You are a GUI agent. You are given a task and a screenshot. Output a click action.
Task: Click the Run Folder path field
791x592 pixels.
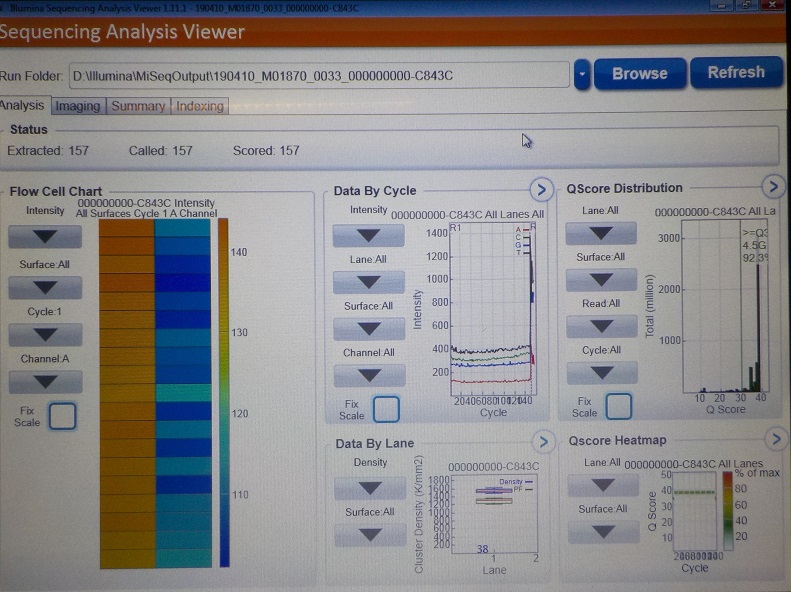tap(318, 75)
